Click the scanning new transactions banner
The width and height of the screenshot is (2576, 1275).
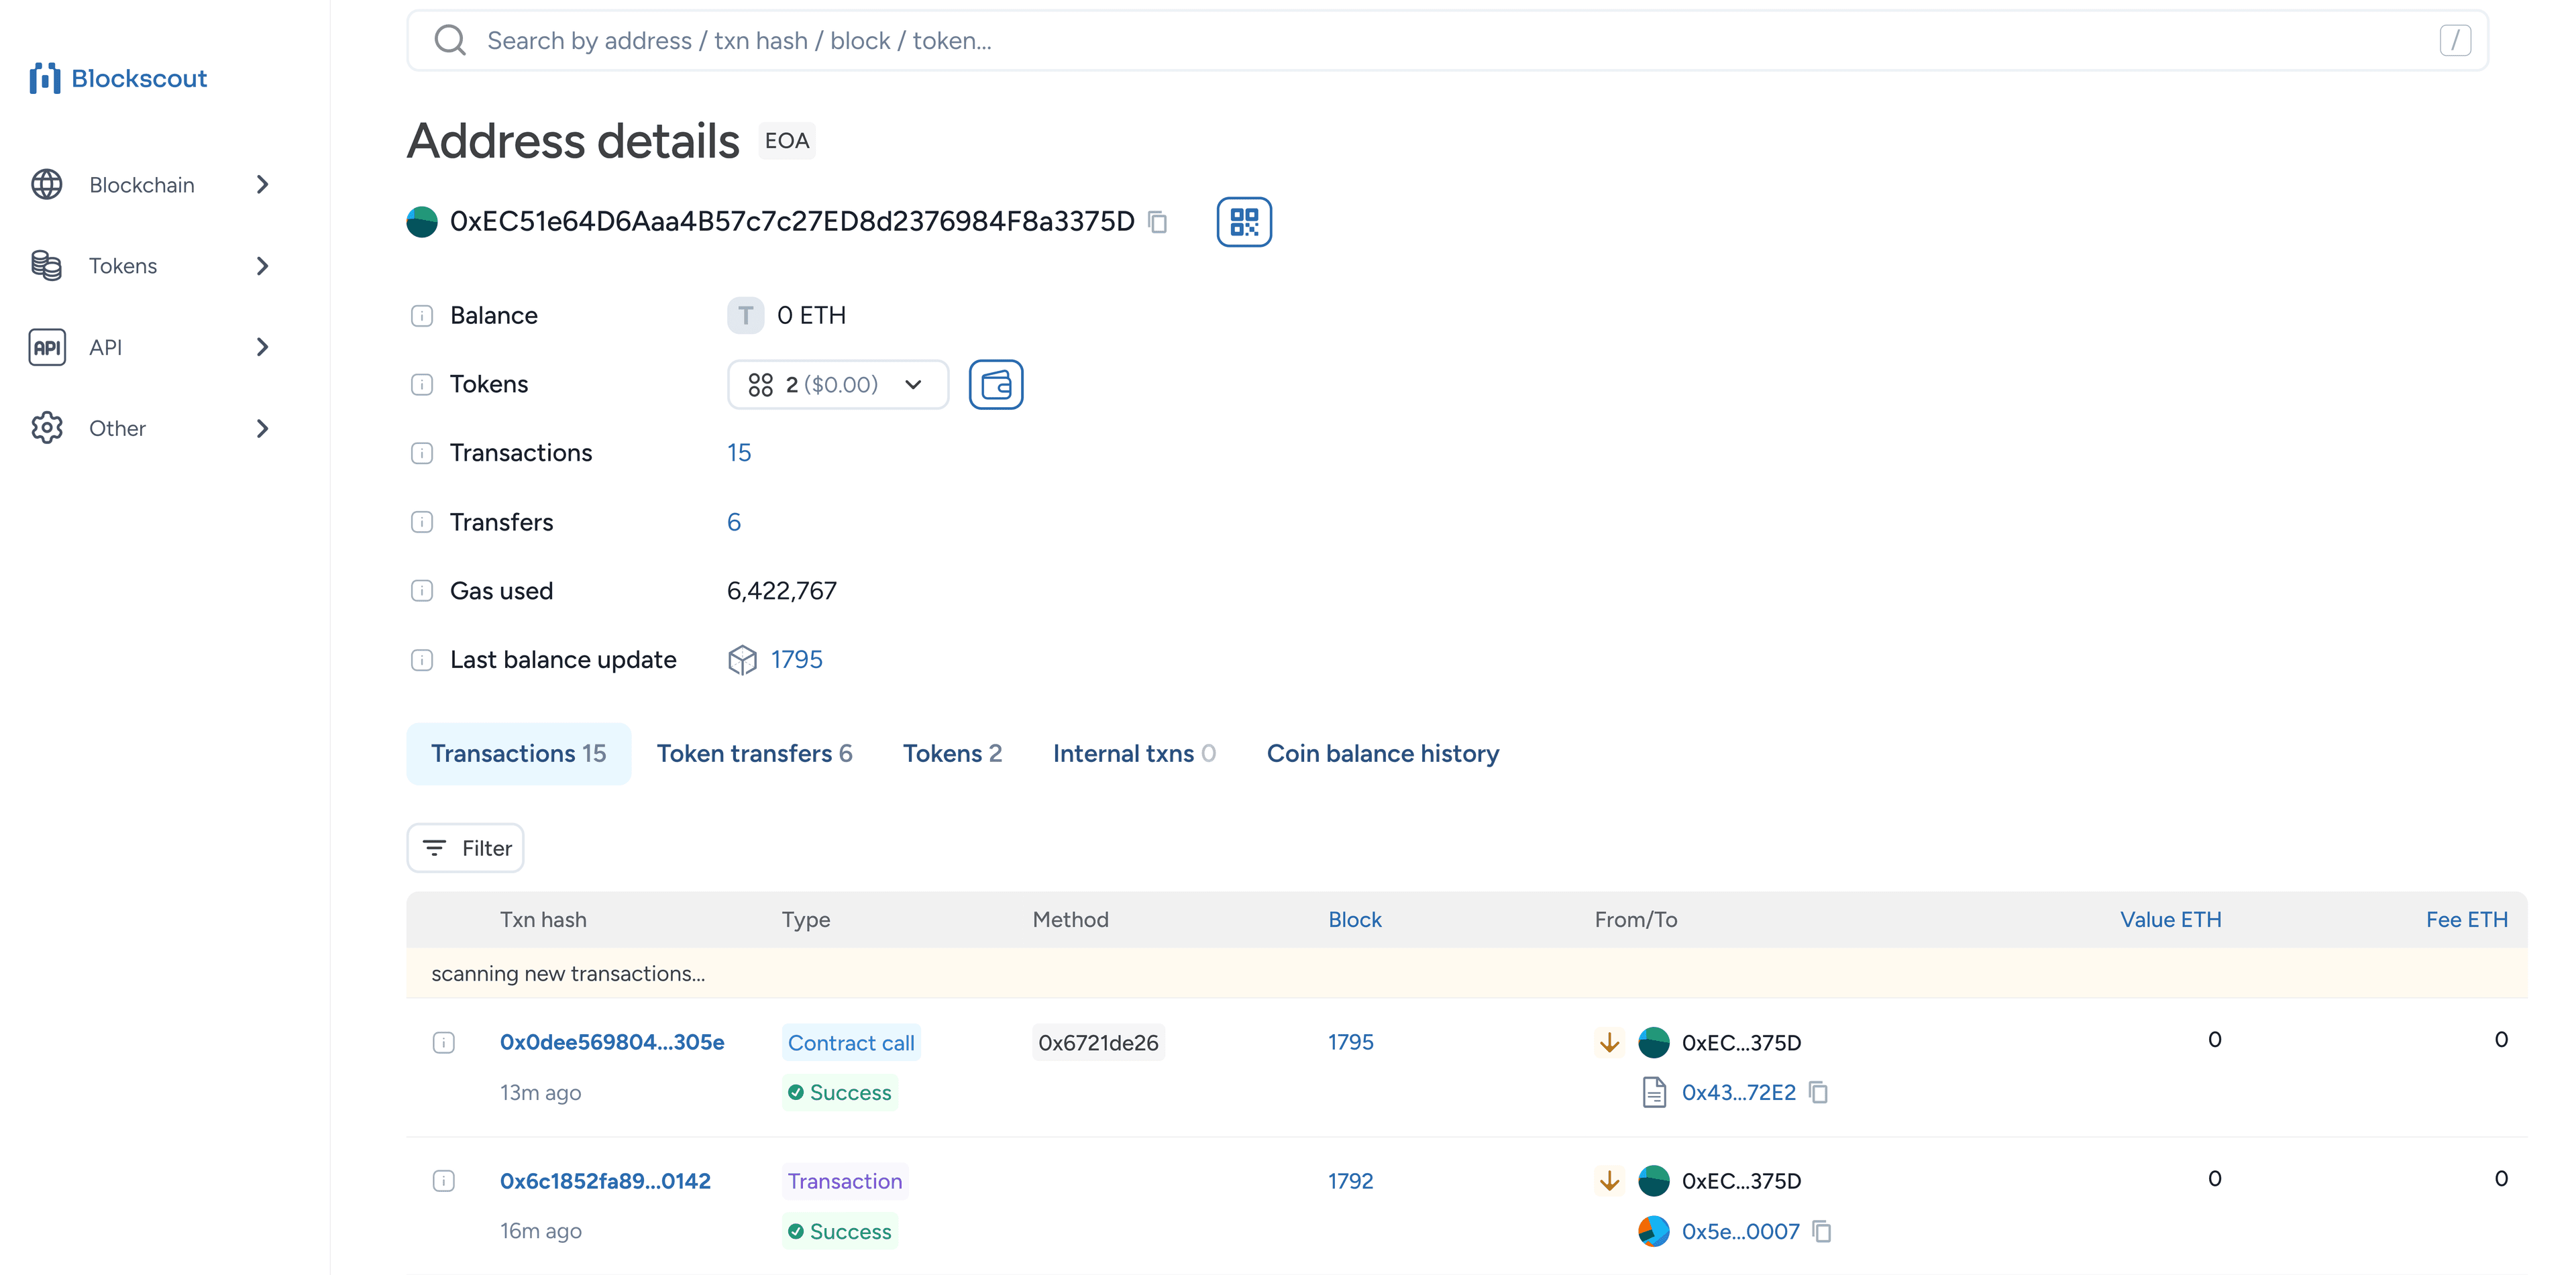(1466, 973)
